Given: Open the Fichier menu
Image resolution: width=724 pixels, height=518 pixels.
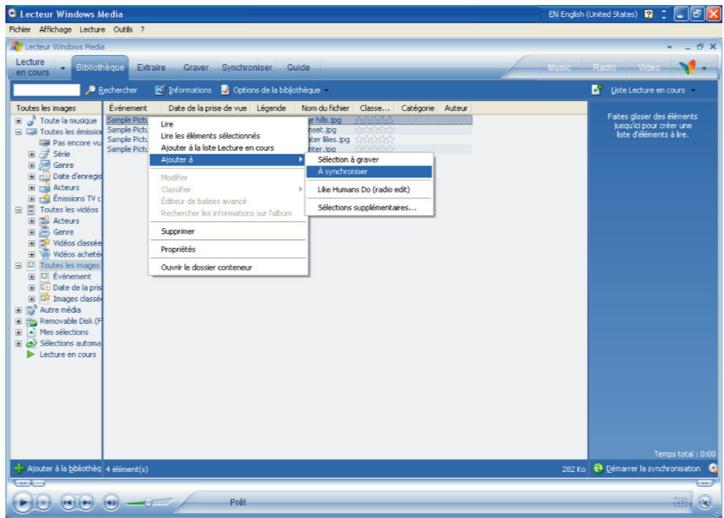Looking at the screenshot, I should (x=20, y=30).
